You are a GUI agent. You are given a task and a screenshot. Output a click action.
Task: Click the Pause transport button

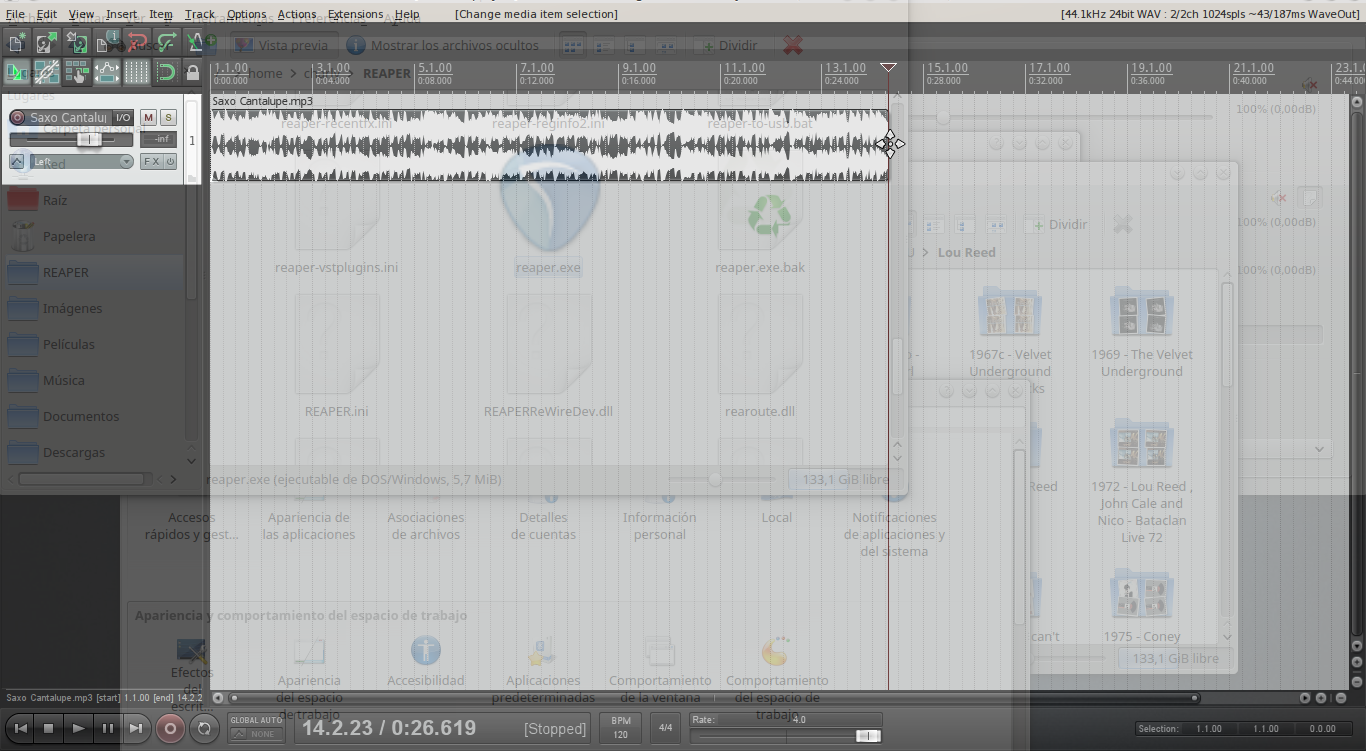[108, 728]
